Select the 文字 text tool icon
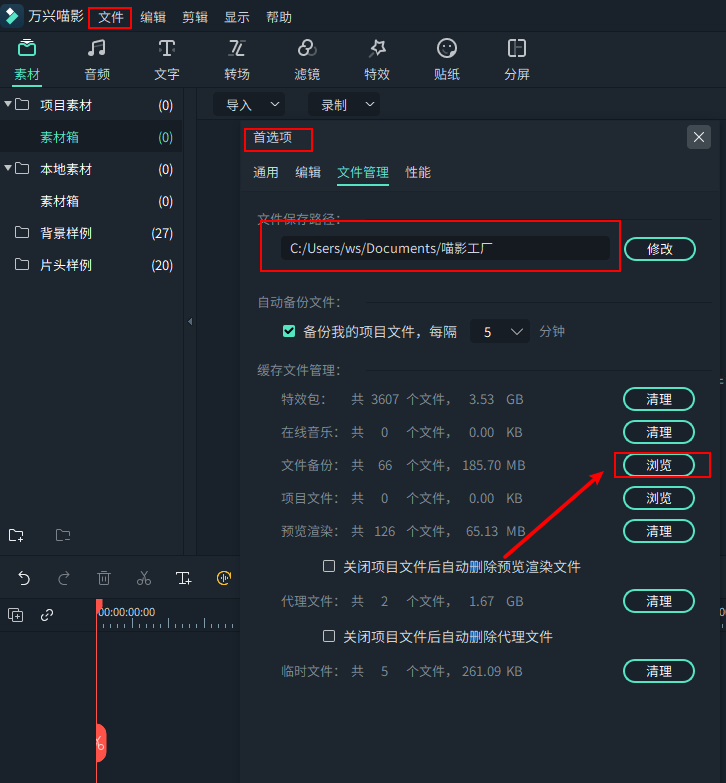This screenshot has height=783, width=726. click(167, 48)
